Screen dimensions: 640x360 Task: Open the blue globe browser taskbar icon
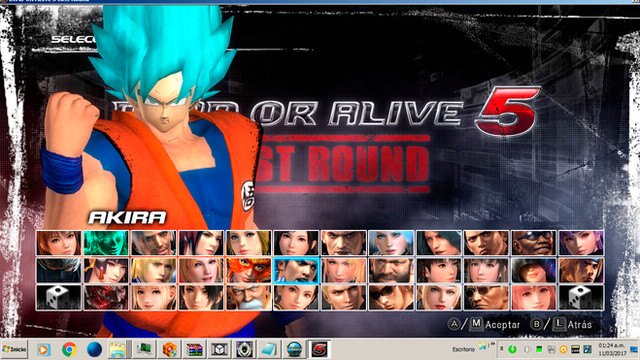pos(94,350)
